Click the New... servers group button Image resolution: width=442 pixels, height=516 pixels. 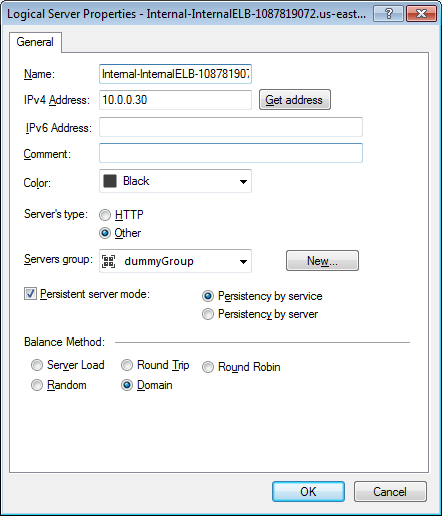click(x=322, y=261)
